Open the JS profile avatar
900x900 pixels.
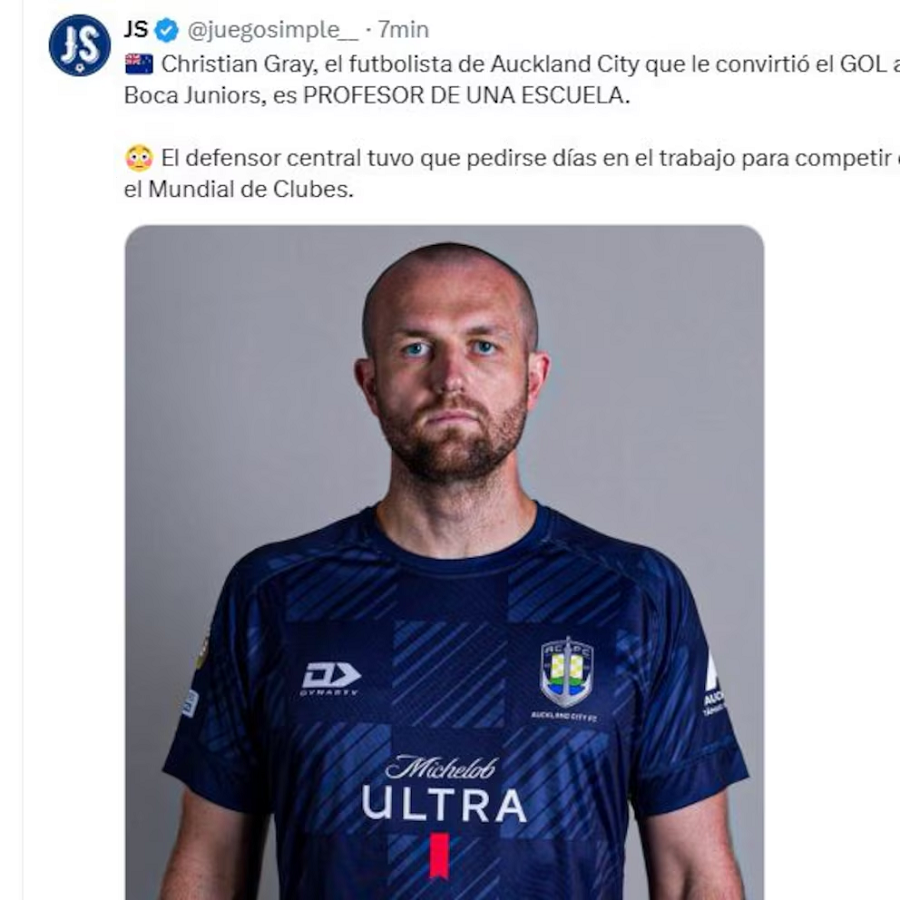79,45
